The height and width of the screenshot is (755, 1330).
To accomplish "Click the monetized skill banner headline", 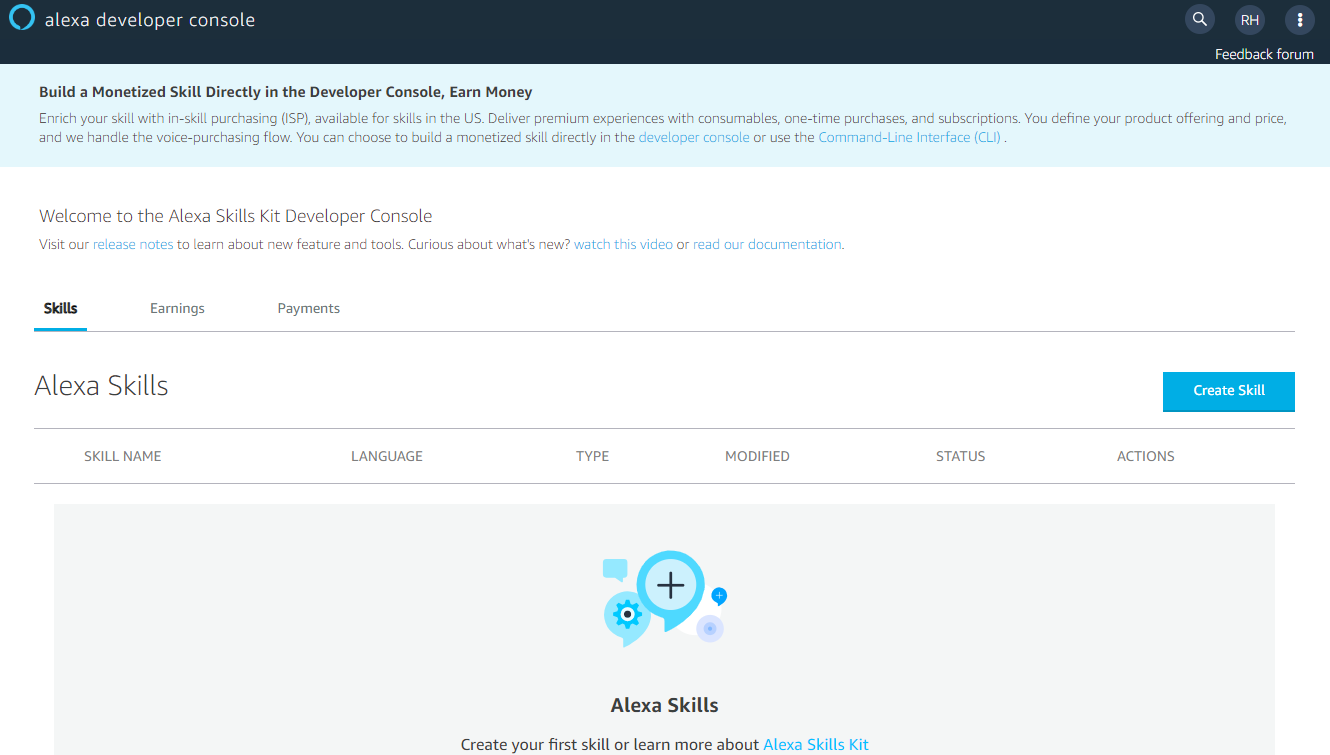I will click(285, 92).
